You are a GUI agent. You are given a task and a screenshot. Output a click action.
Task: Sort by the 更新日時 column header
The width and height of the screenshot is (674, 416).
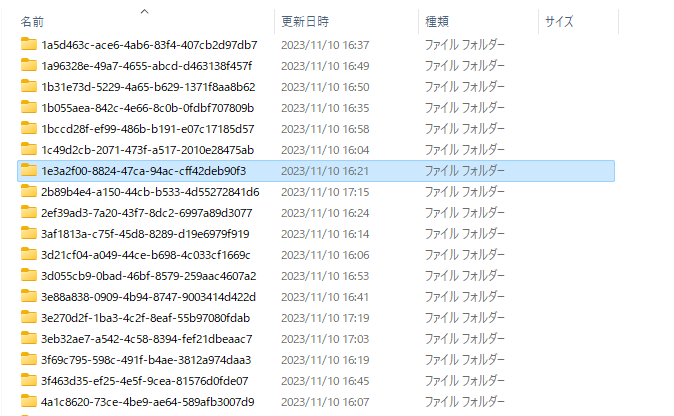(x=346, y=21)
